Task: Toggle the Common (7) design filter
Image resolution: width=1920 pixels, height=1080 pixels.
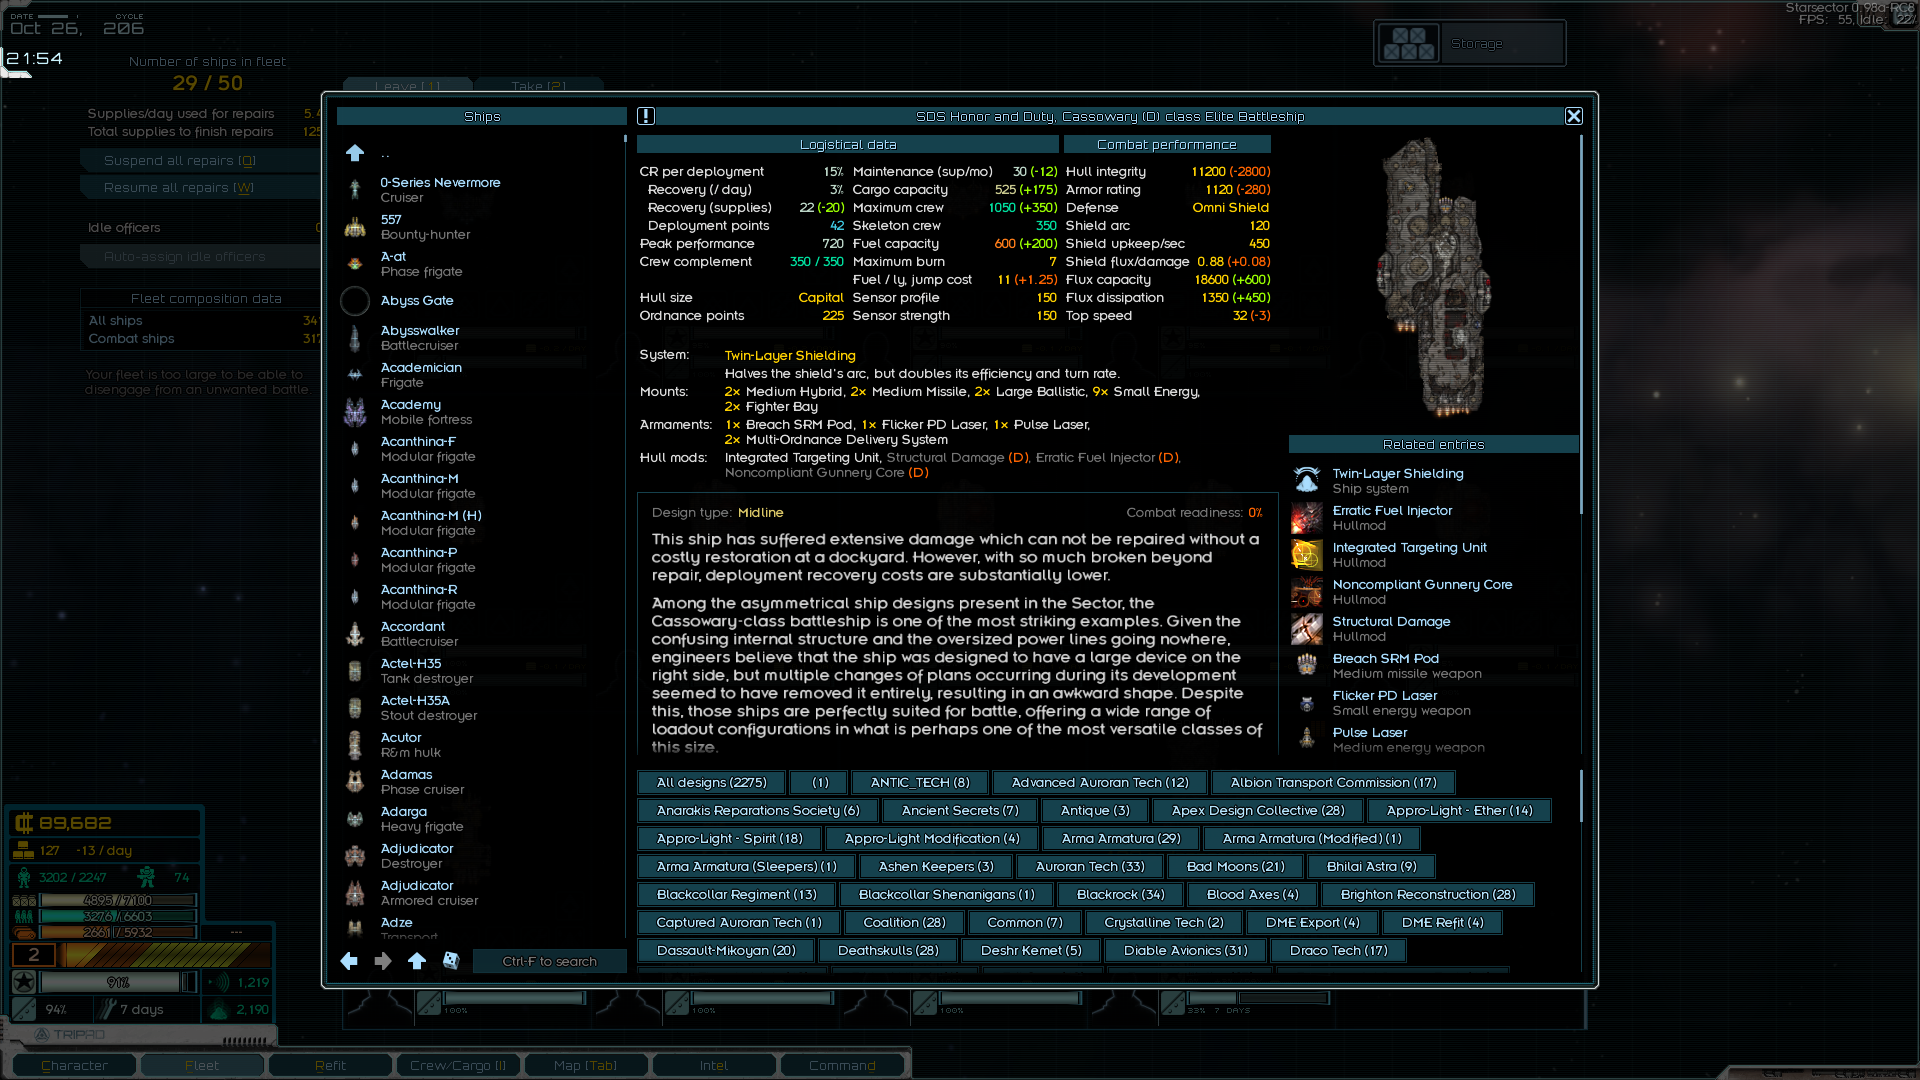Action: (x=1024, y=923)
